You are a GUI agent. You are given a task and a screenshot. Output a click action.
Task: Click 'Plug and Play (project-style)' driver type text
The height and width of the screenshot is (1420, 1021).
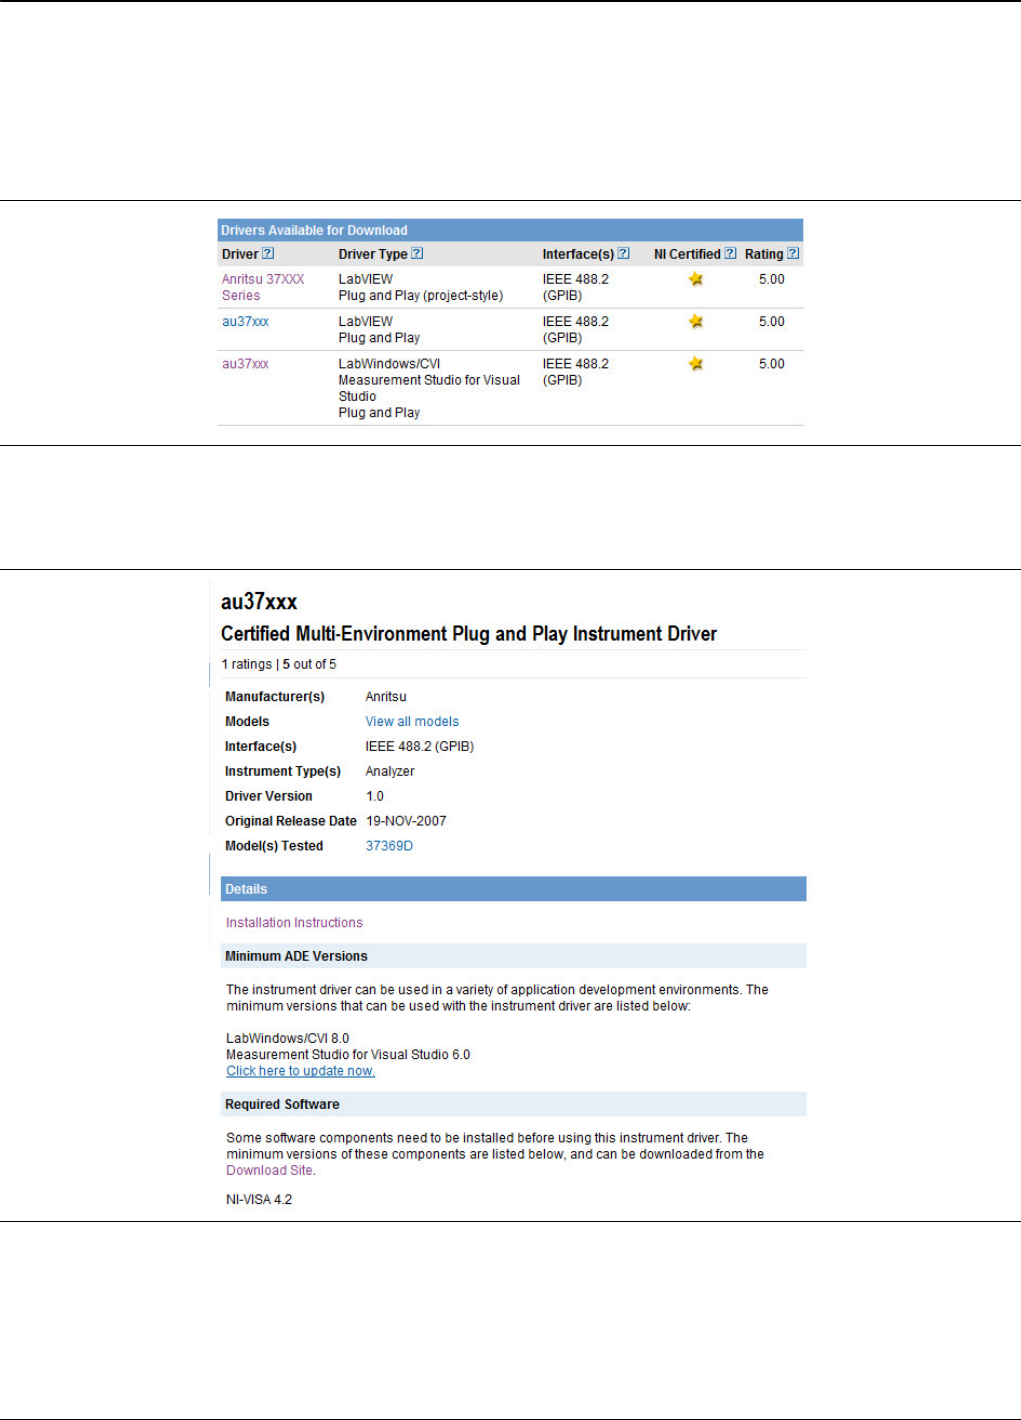tap(421, 296)
